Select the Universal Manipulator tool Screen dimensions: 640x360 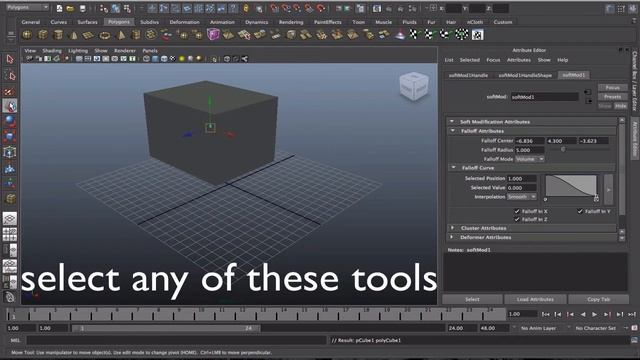tap(10, 152)
